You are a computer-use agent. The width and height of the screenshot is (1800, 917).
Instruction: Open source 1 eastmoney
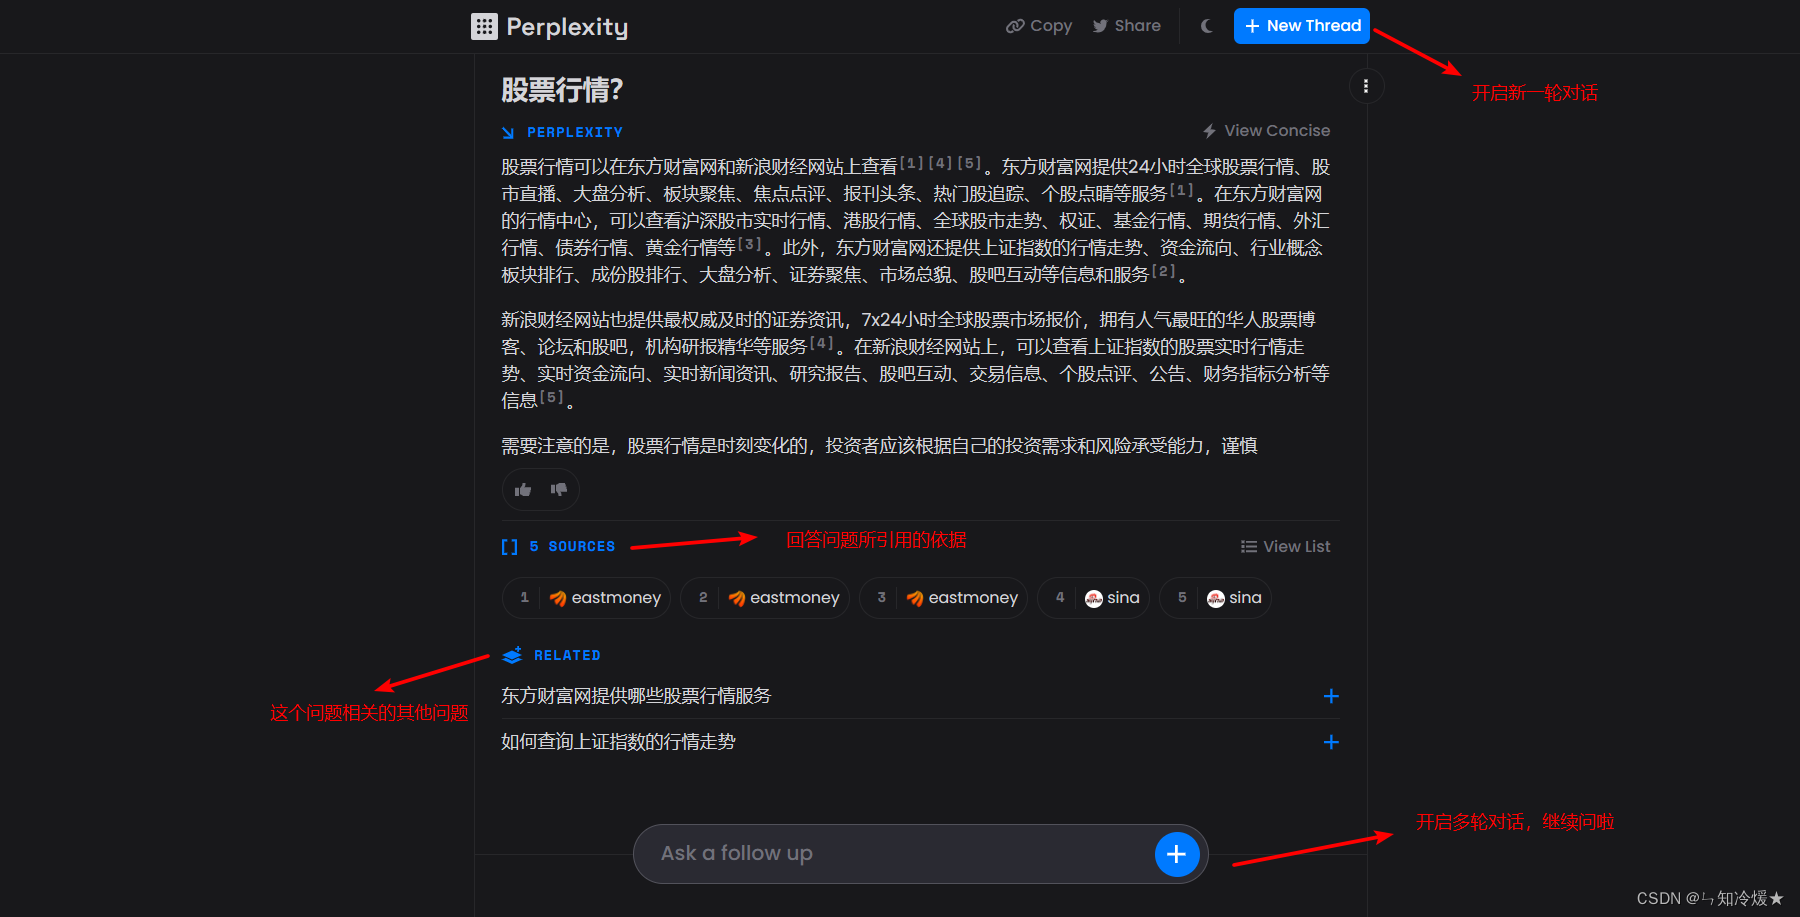[x=586, y=598]
